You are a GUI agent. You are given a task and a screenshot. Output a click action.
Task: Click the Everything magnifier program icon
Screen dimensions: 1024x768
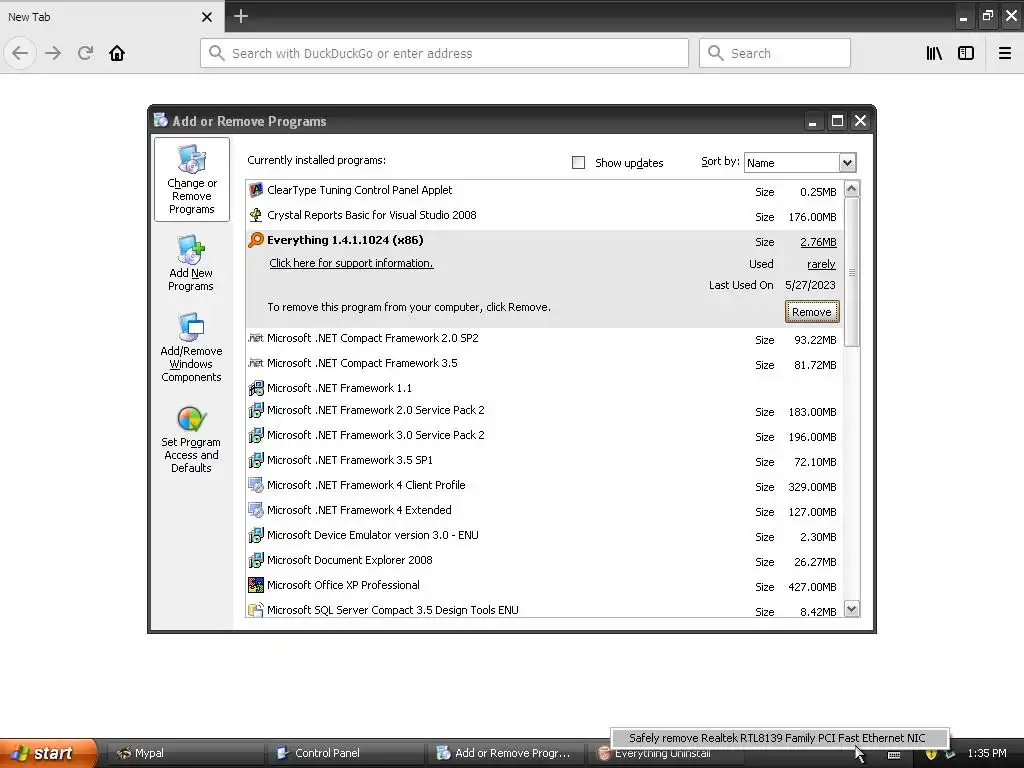point(255,240)
